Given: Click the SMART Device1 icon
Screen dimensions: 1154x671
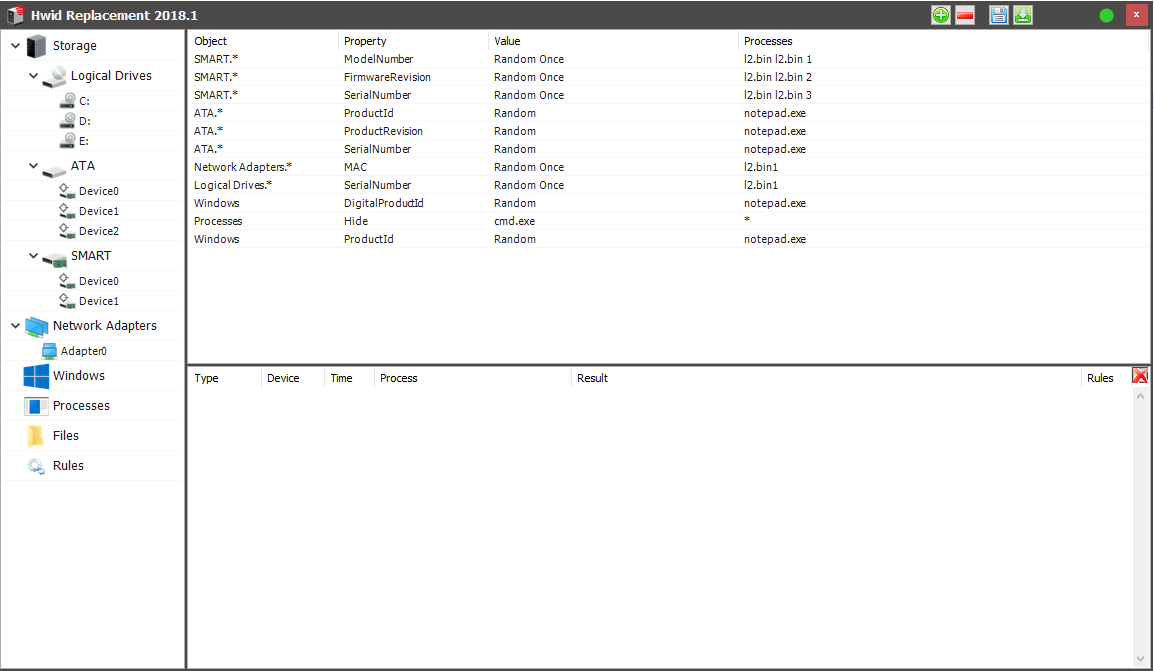Looking at the screenshot, I should (x=67, y=301).
